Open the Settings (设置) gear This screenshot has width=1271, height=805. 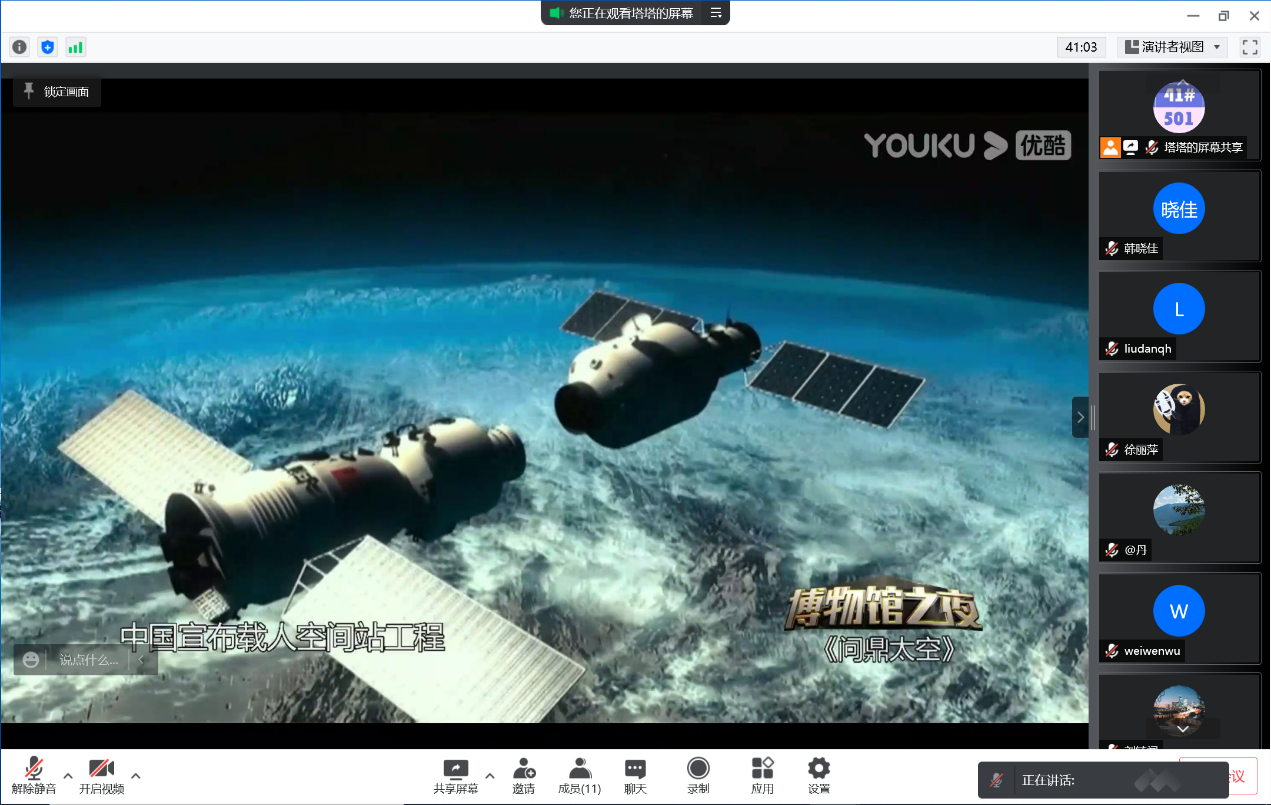click(819, 775)
